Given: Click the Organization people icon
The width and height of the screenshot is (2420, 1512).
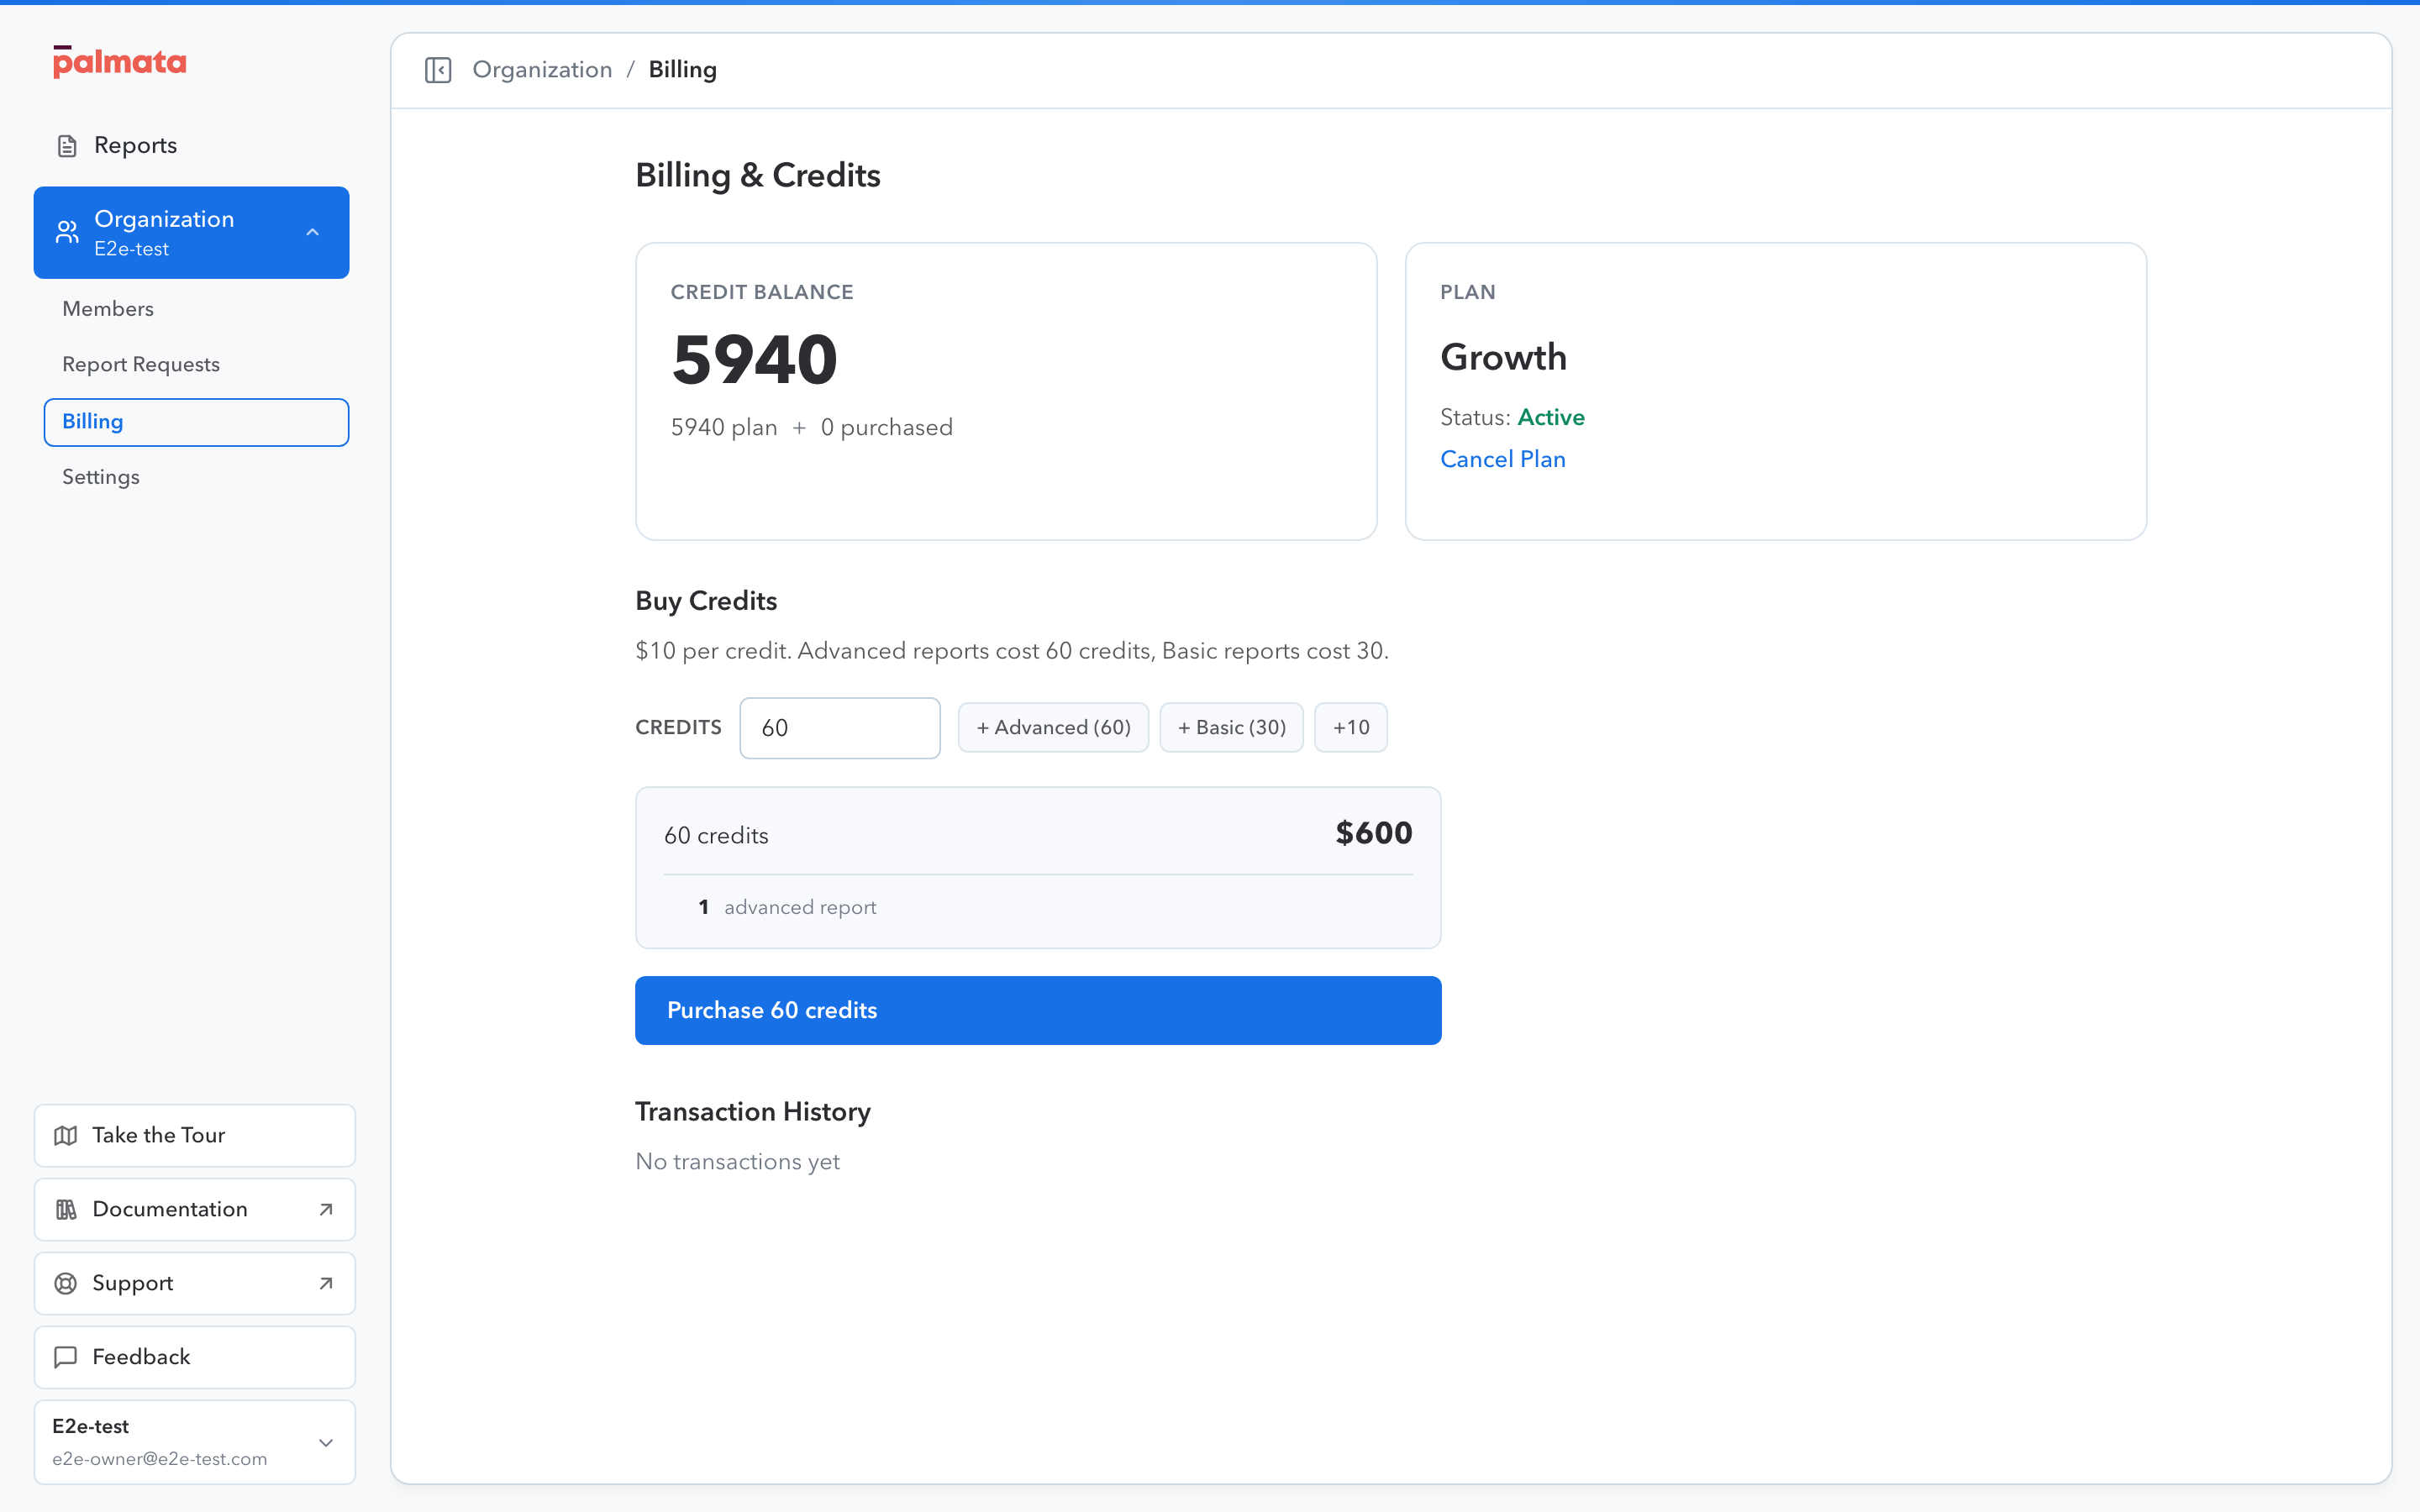Looking at the screenshot, I should [x=67, y=232].
